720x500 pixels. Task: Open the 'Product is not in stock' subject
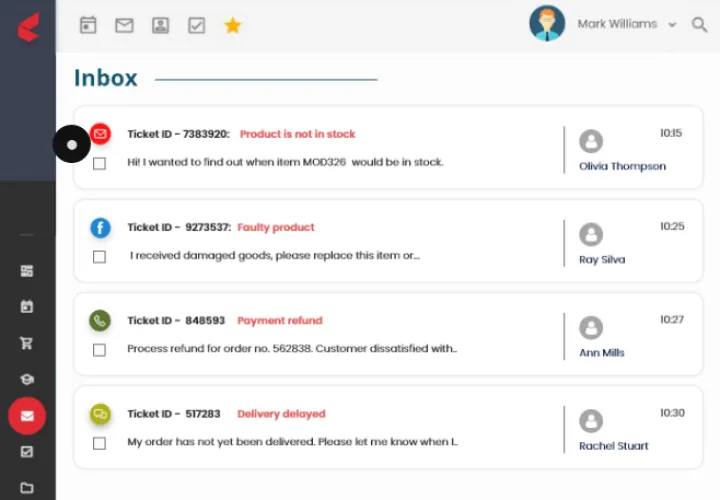click(298, 134)
